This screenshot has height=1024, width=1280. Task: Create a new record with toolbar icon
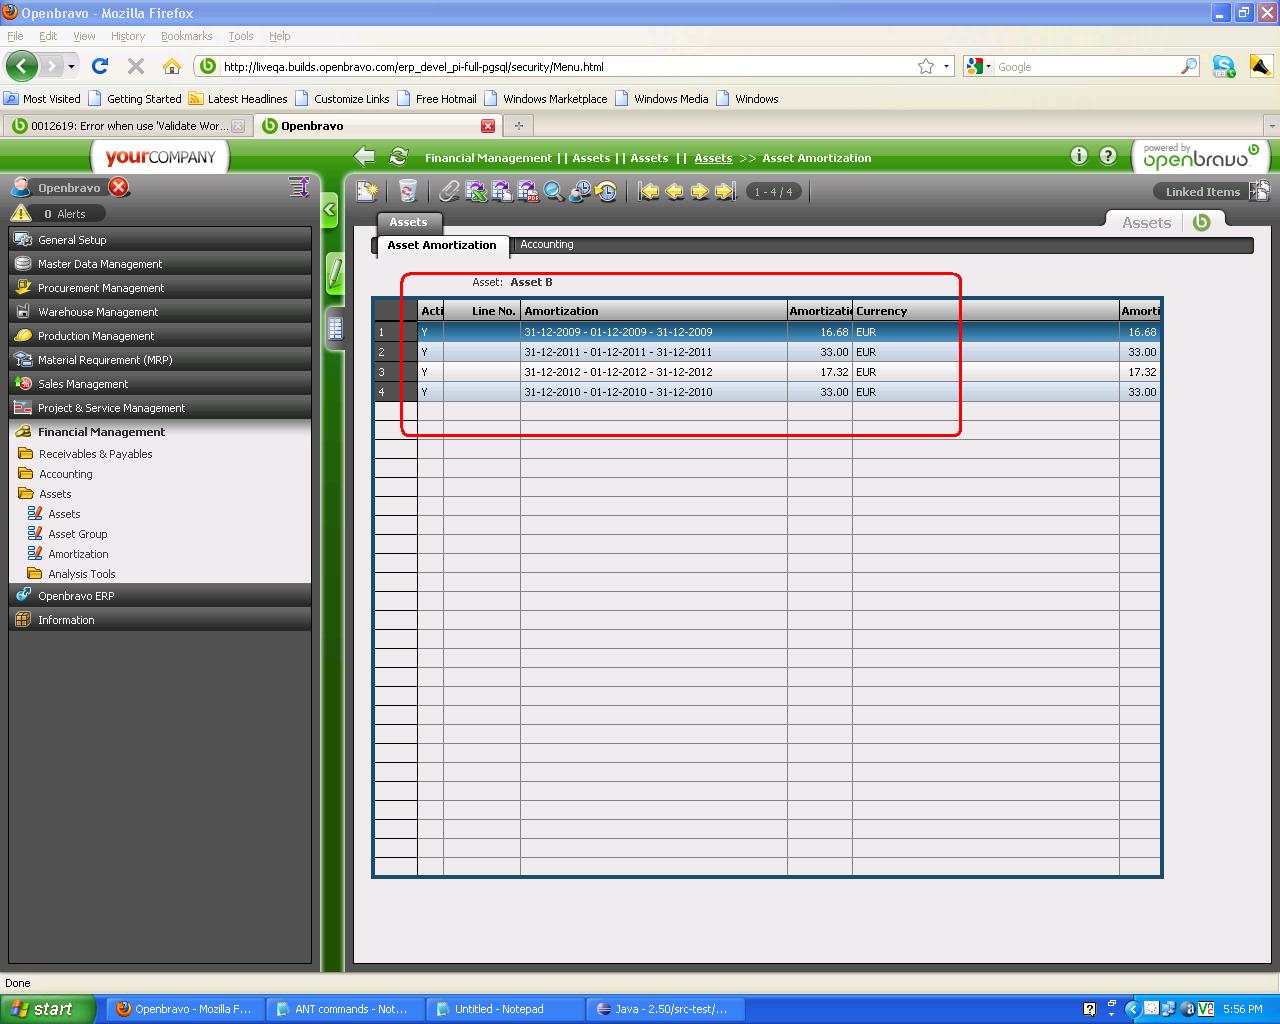(368, 191)
